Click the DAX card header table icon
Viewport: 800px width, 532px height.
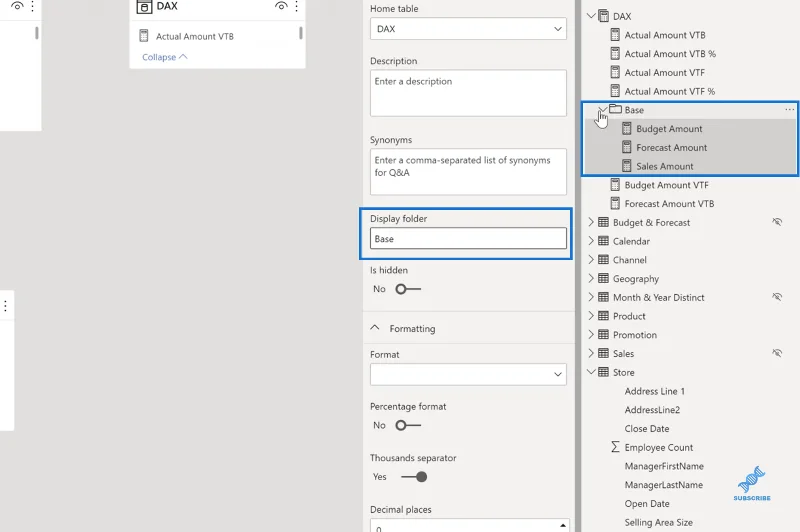point(144,6)
